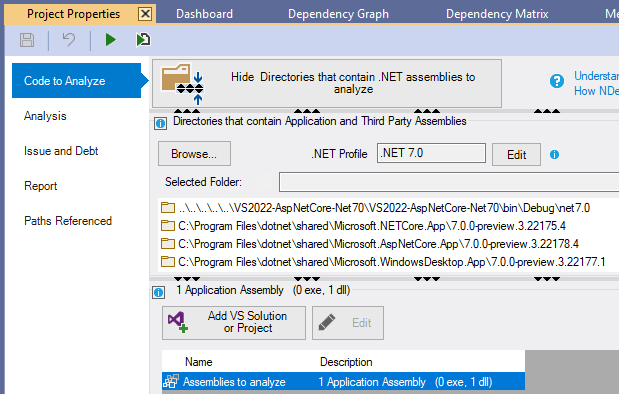This screenshot has width=619, height=394.
Task: Close the Project Properties tab
Action: coord(145,14)
